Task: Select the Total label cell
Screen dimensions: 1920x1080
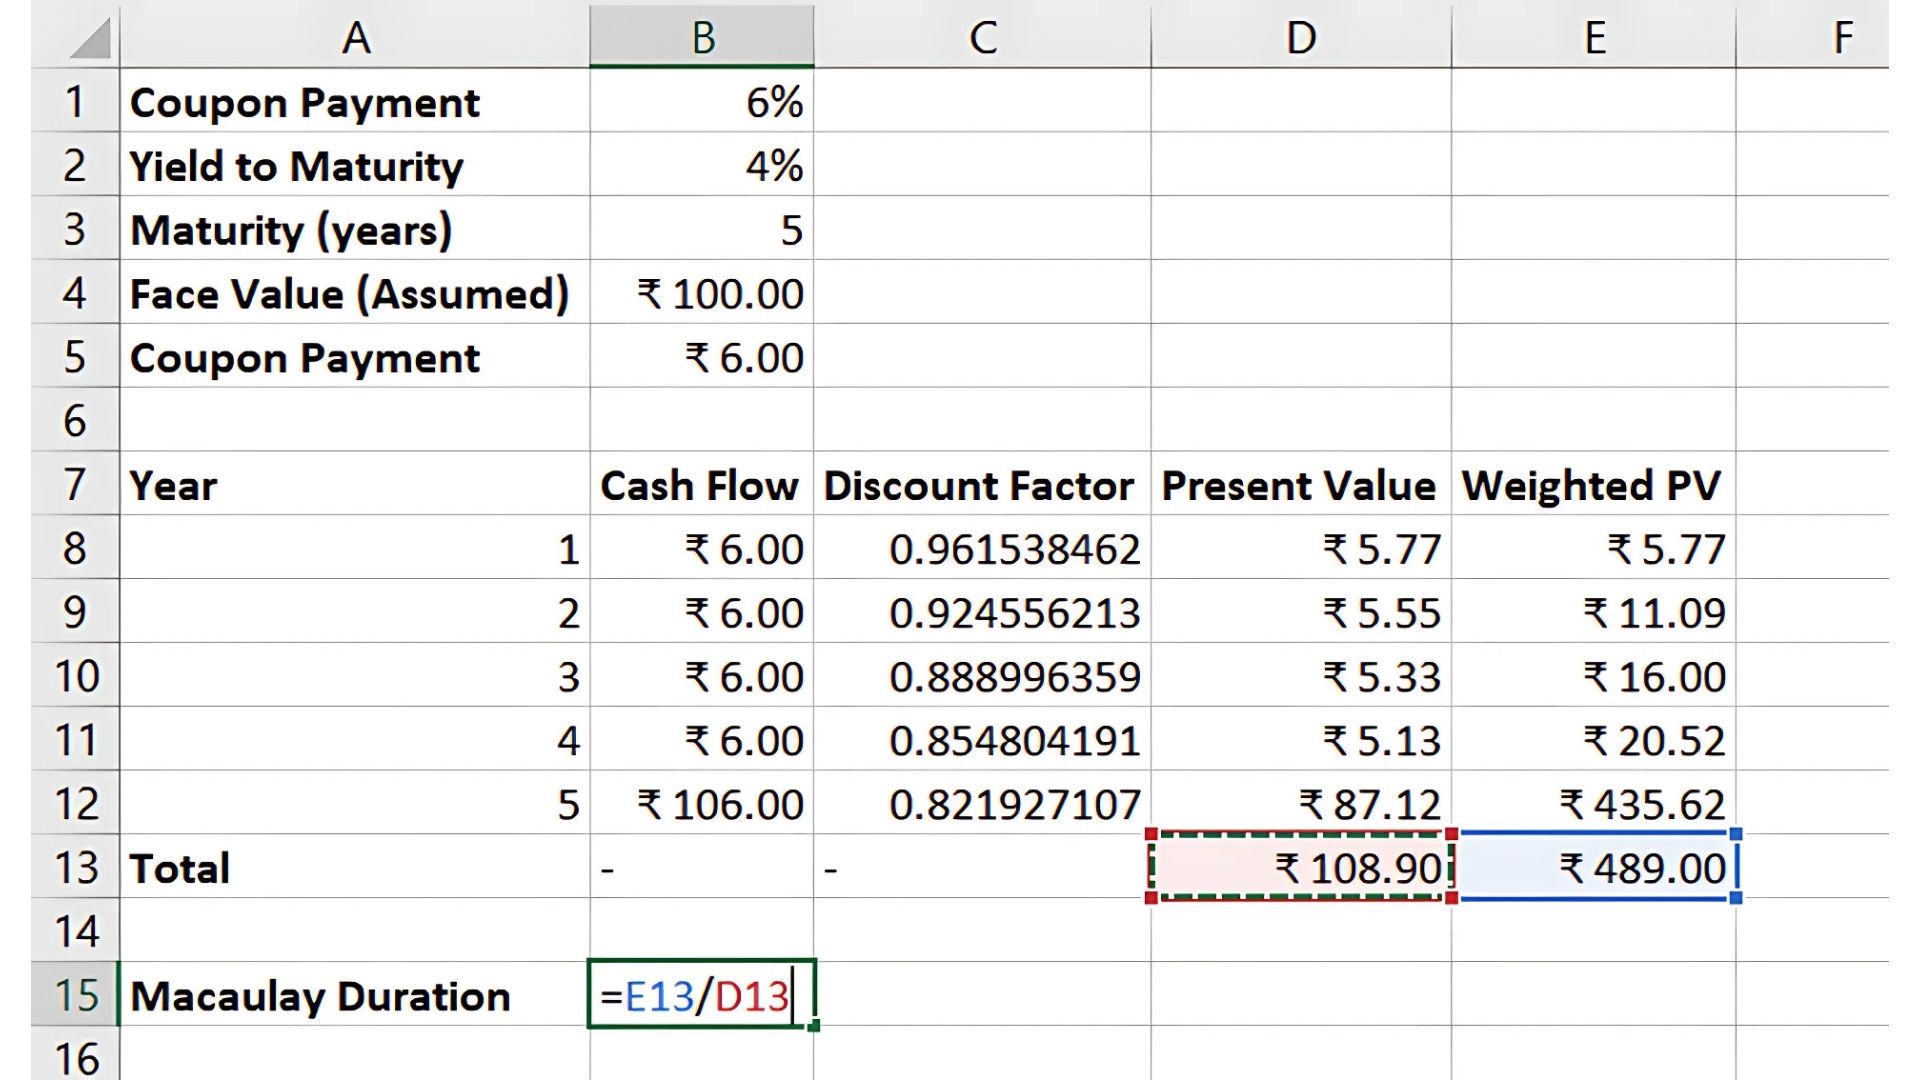Action: click(354, 867)
